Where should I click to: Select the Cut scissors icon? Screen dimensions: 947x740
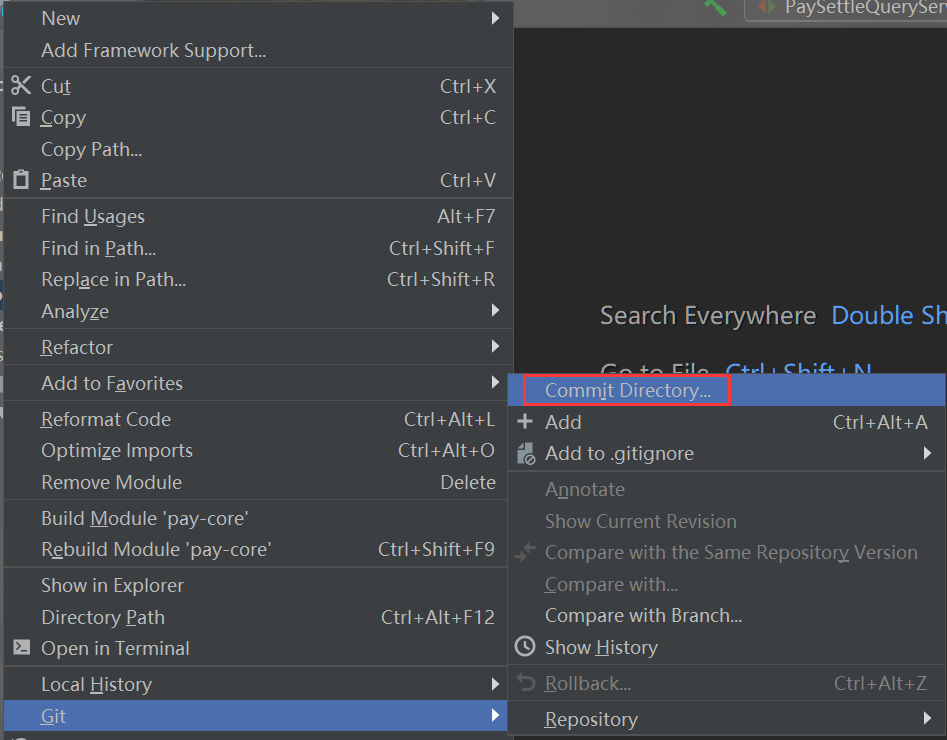coord(21,86)
